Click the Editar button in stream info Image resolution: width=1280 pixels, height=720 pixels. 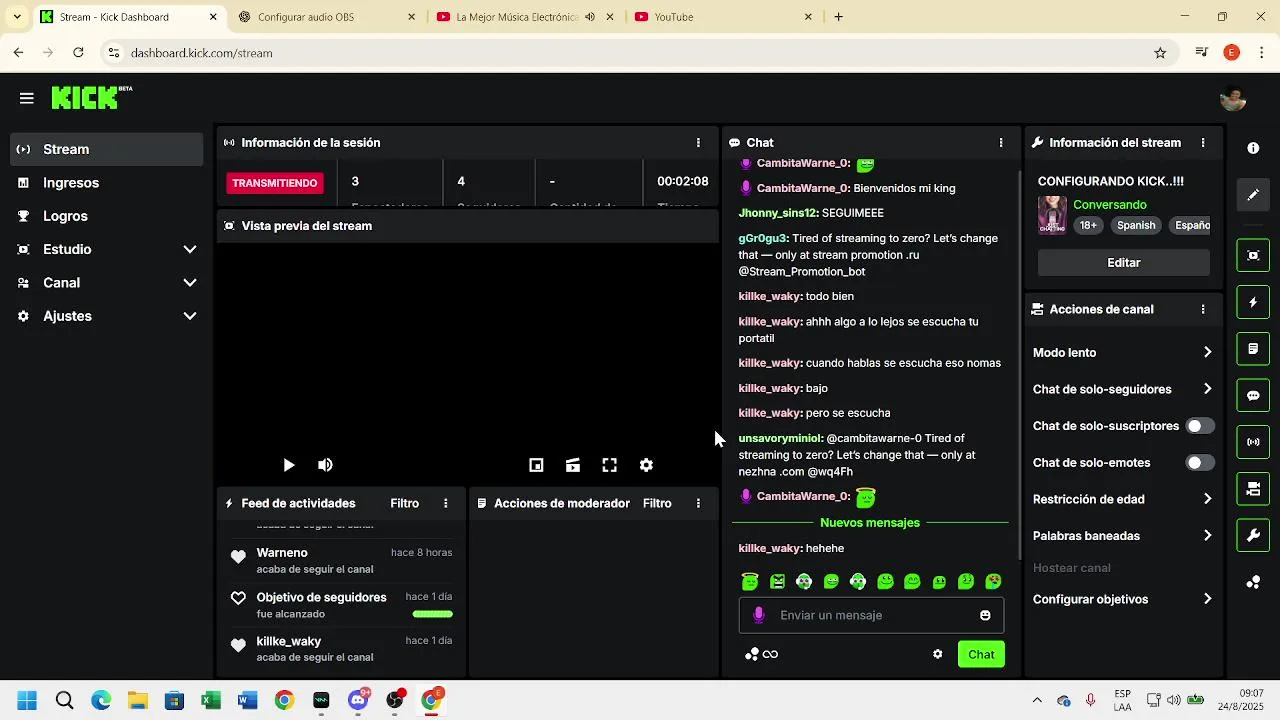click(x=1124, y=263)
